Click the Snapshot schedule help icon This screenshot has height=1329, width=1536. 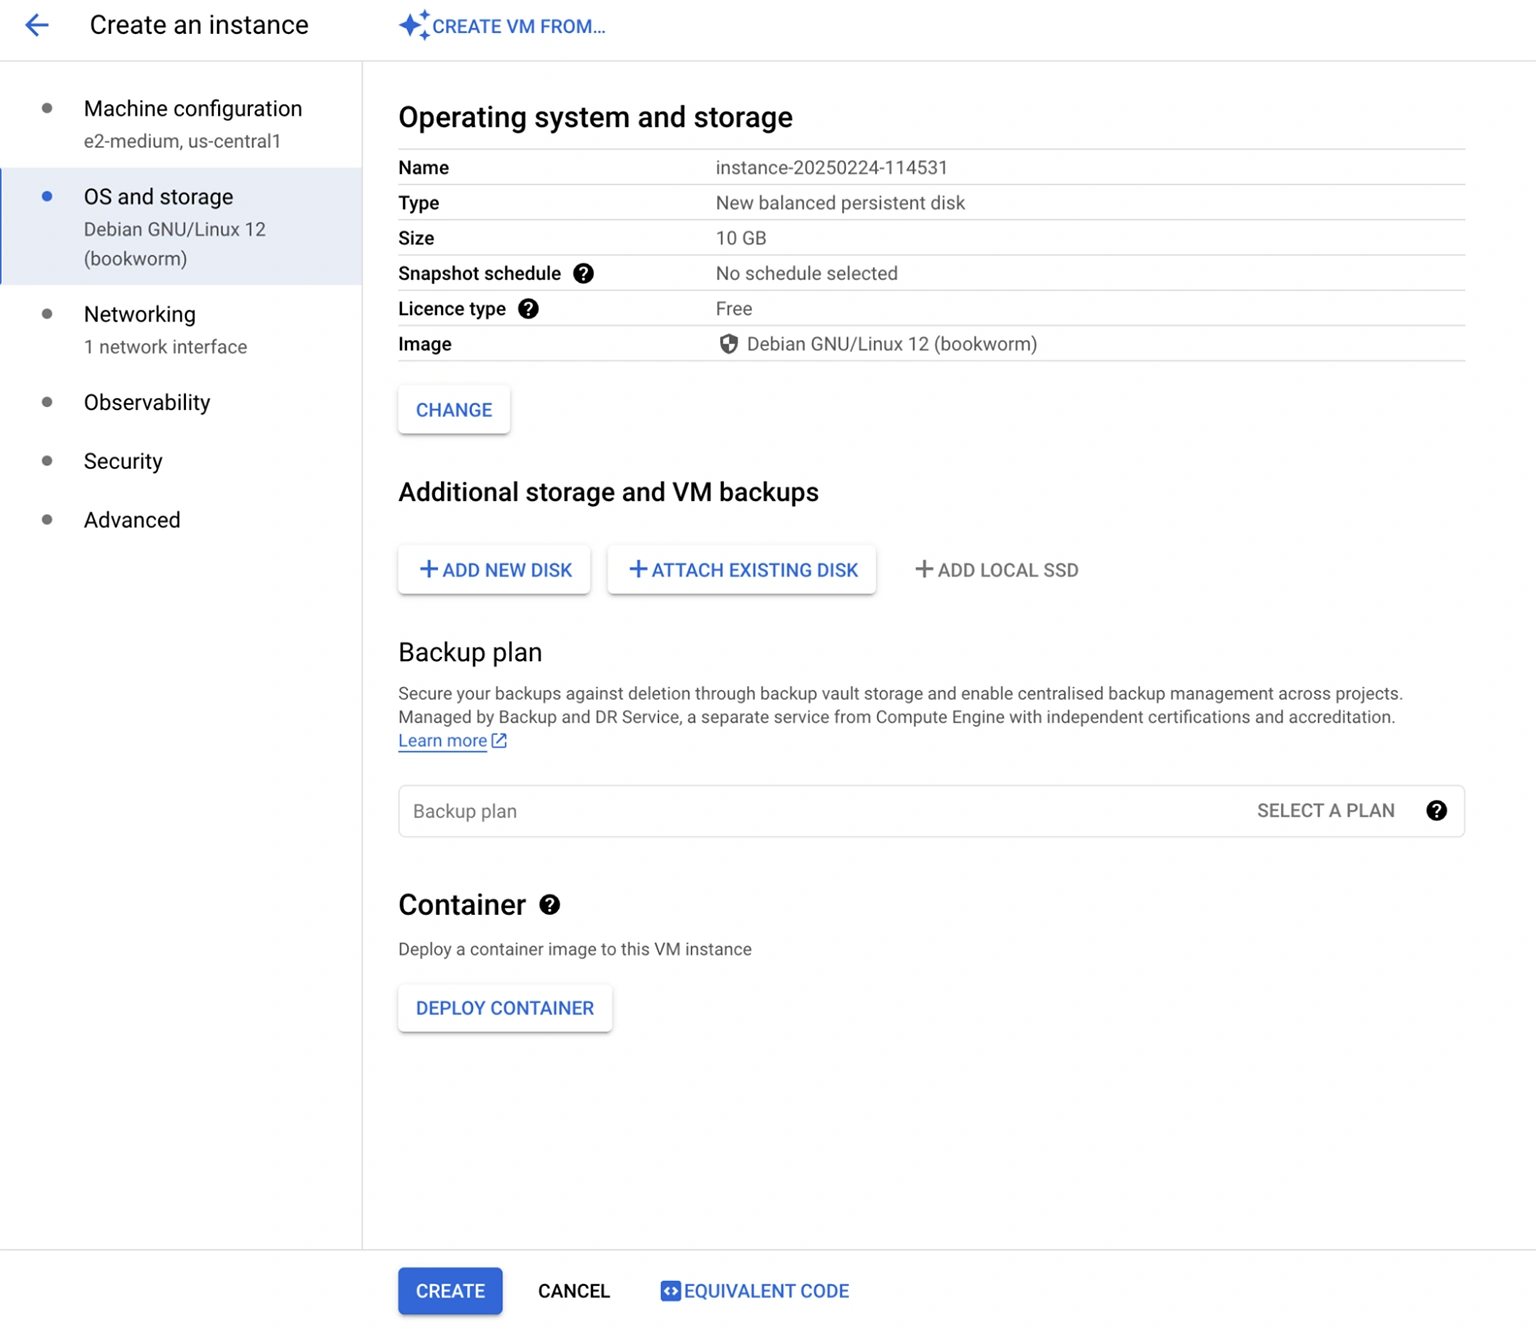[x=583, y=274]
